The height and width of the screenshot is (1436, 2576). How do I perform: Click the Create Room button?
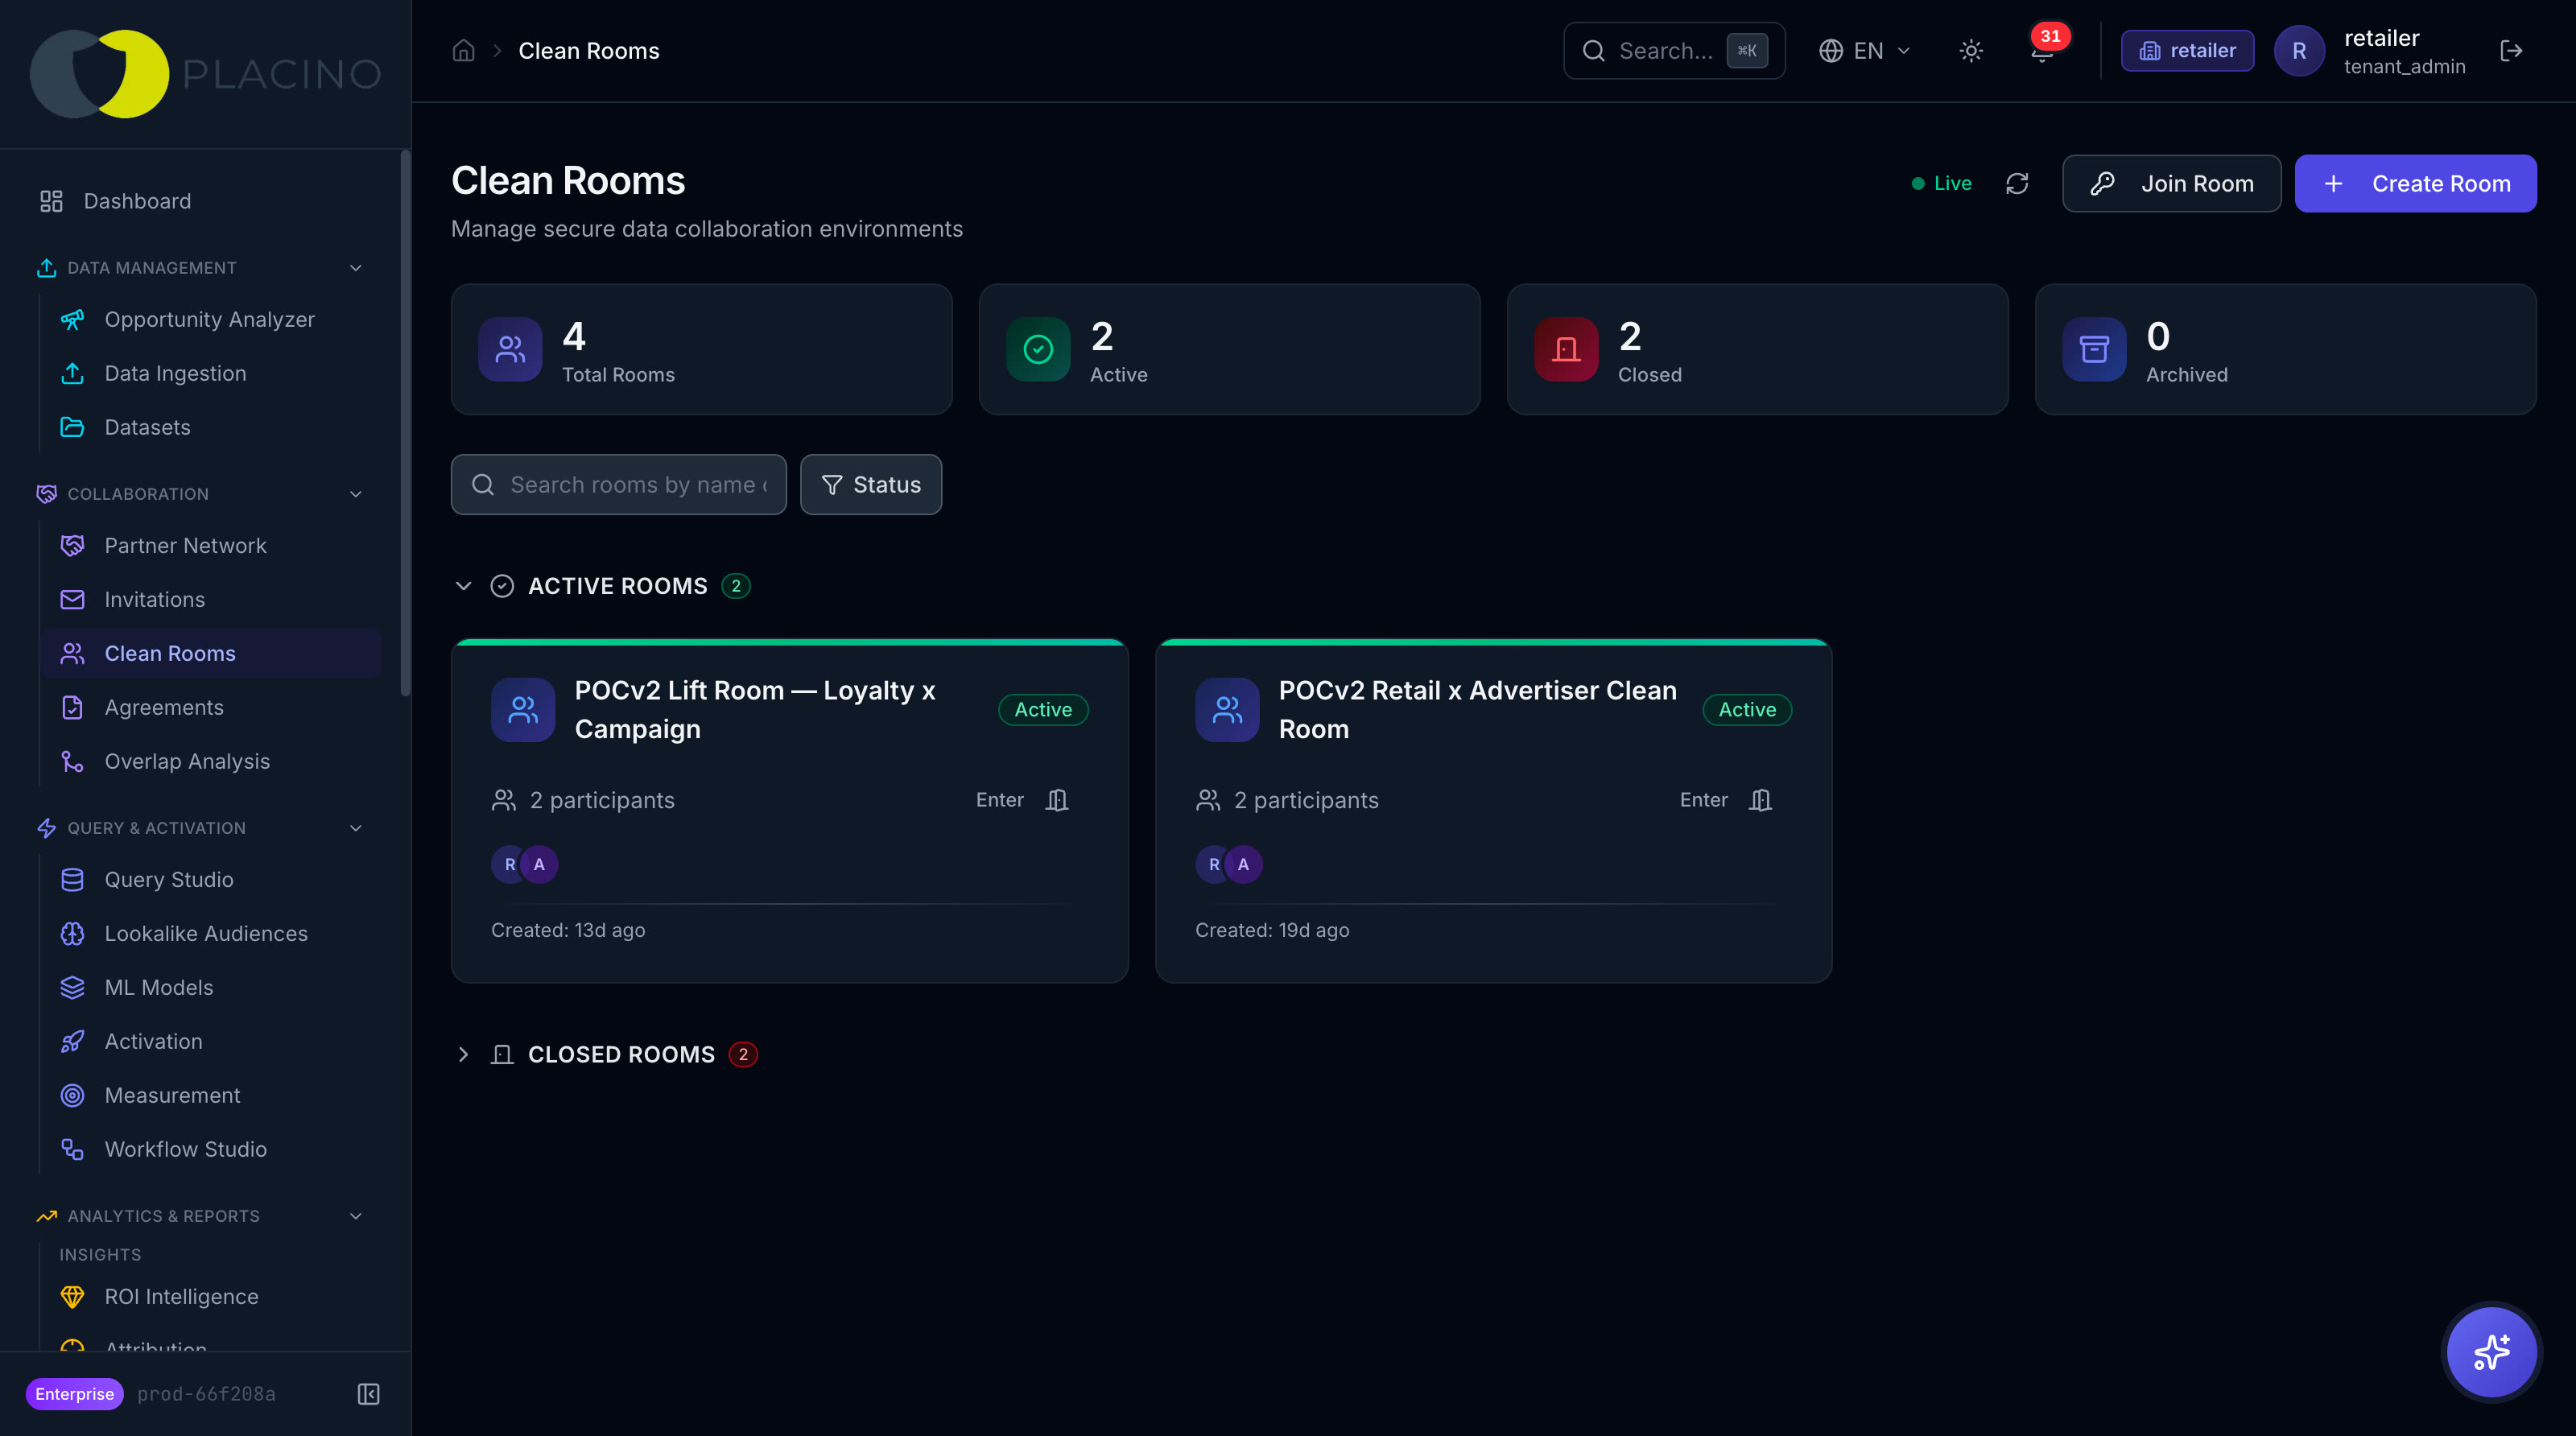click(2415, 183)
